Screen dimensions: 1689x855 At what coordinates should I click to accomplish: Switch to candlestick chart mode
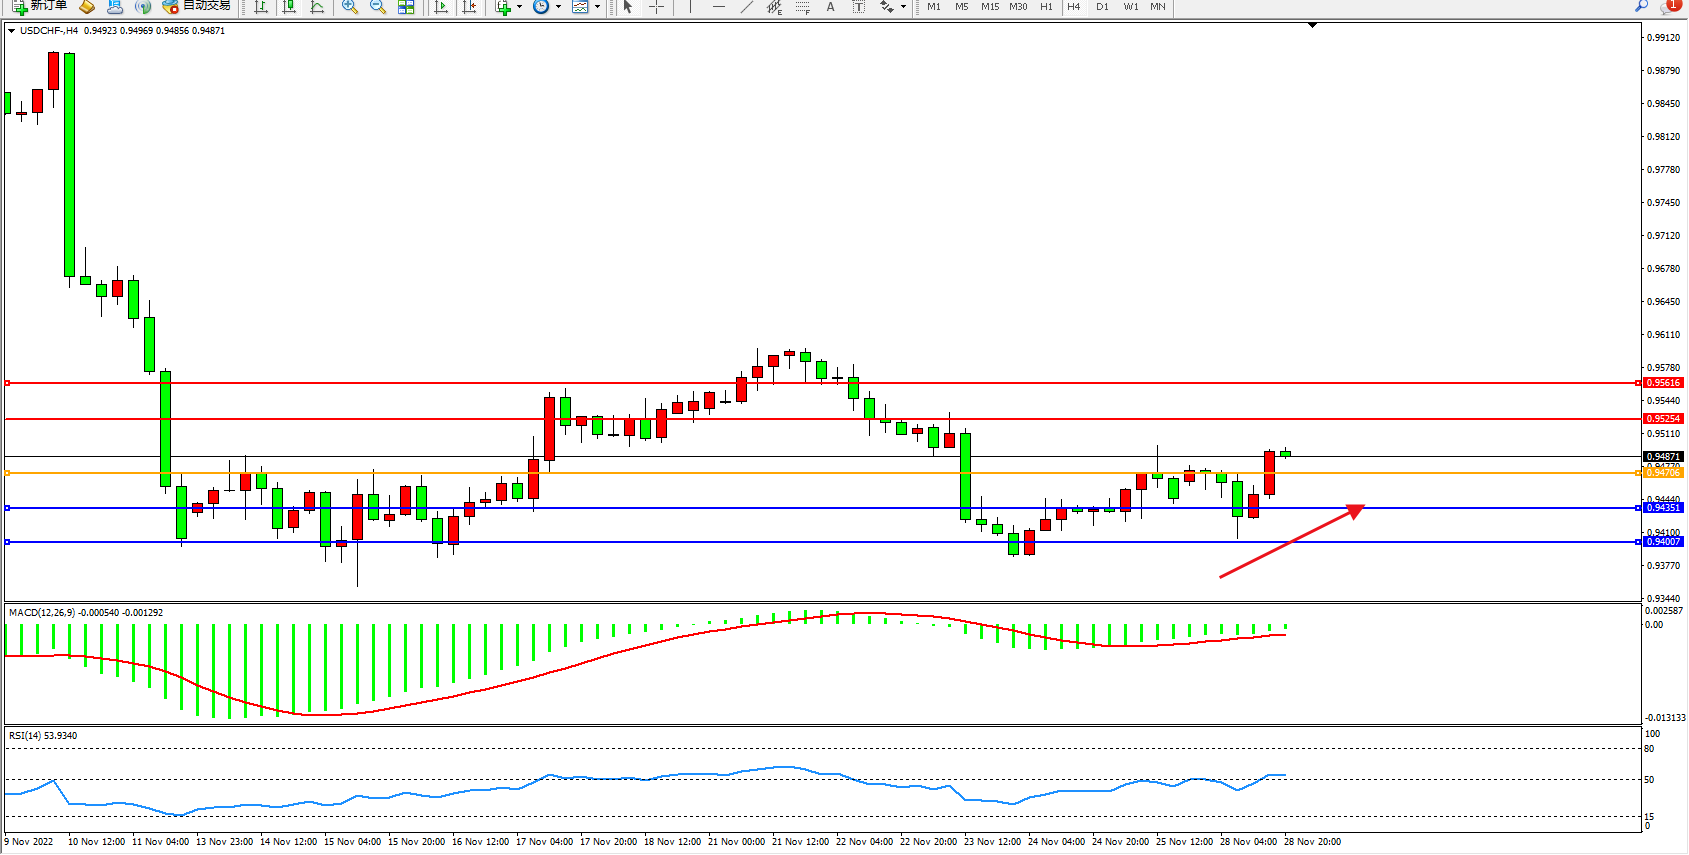click(x=289, y=7)
